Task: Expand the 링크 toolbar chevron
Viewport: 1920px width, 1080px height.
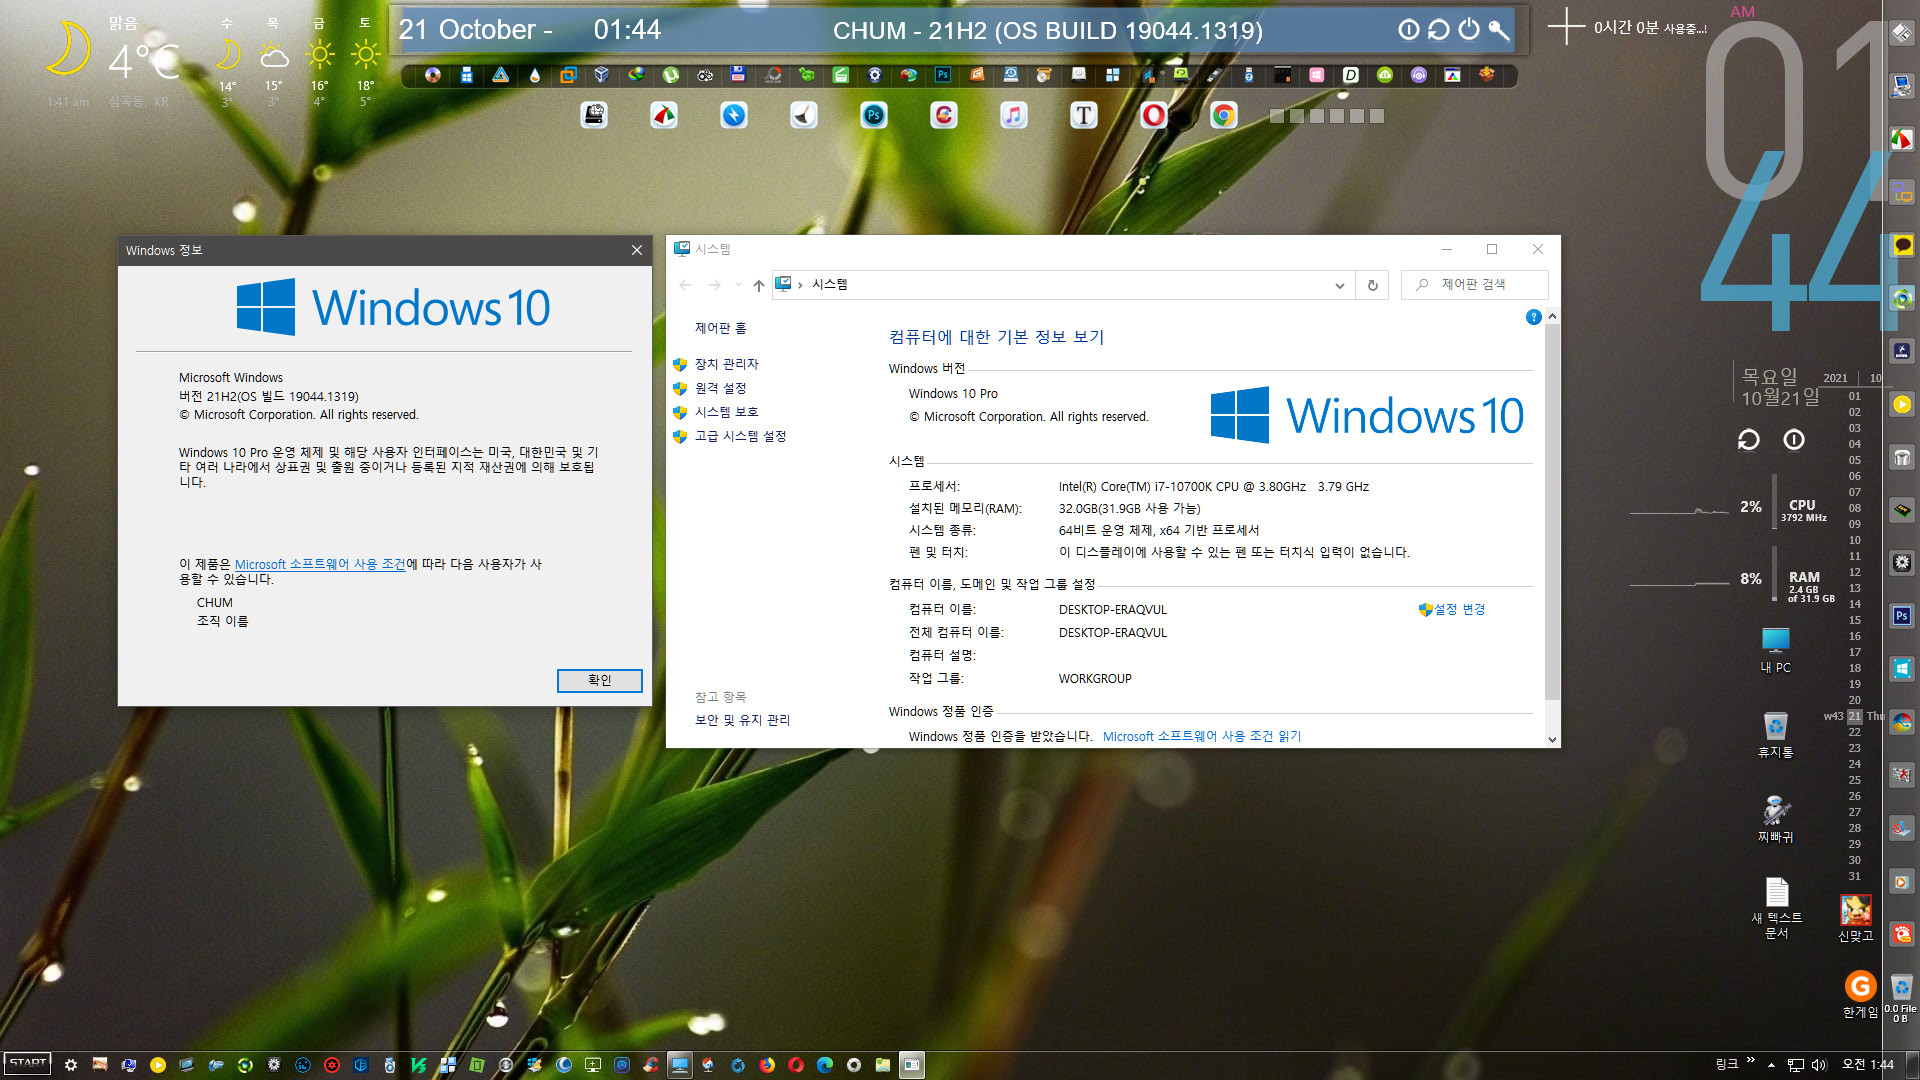Action: coord(1751,1060)
